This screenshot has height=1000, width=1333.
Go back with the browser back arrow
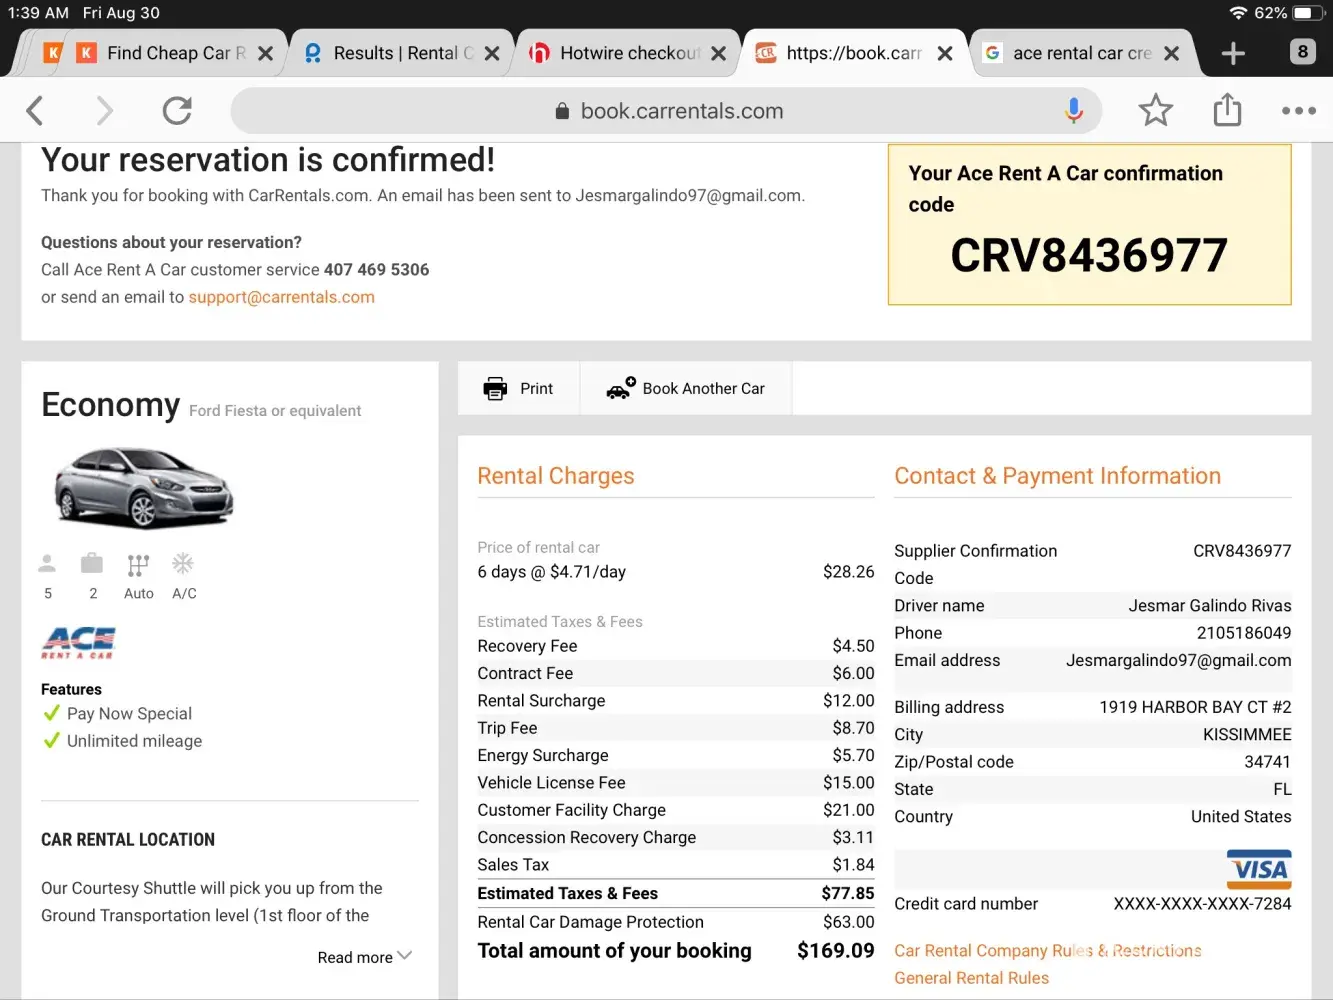point(35,110)
